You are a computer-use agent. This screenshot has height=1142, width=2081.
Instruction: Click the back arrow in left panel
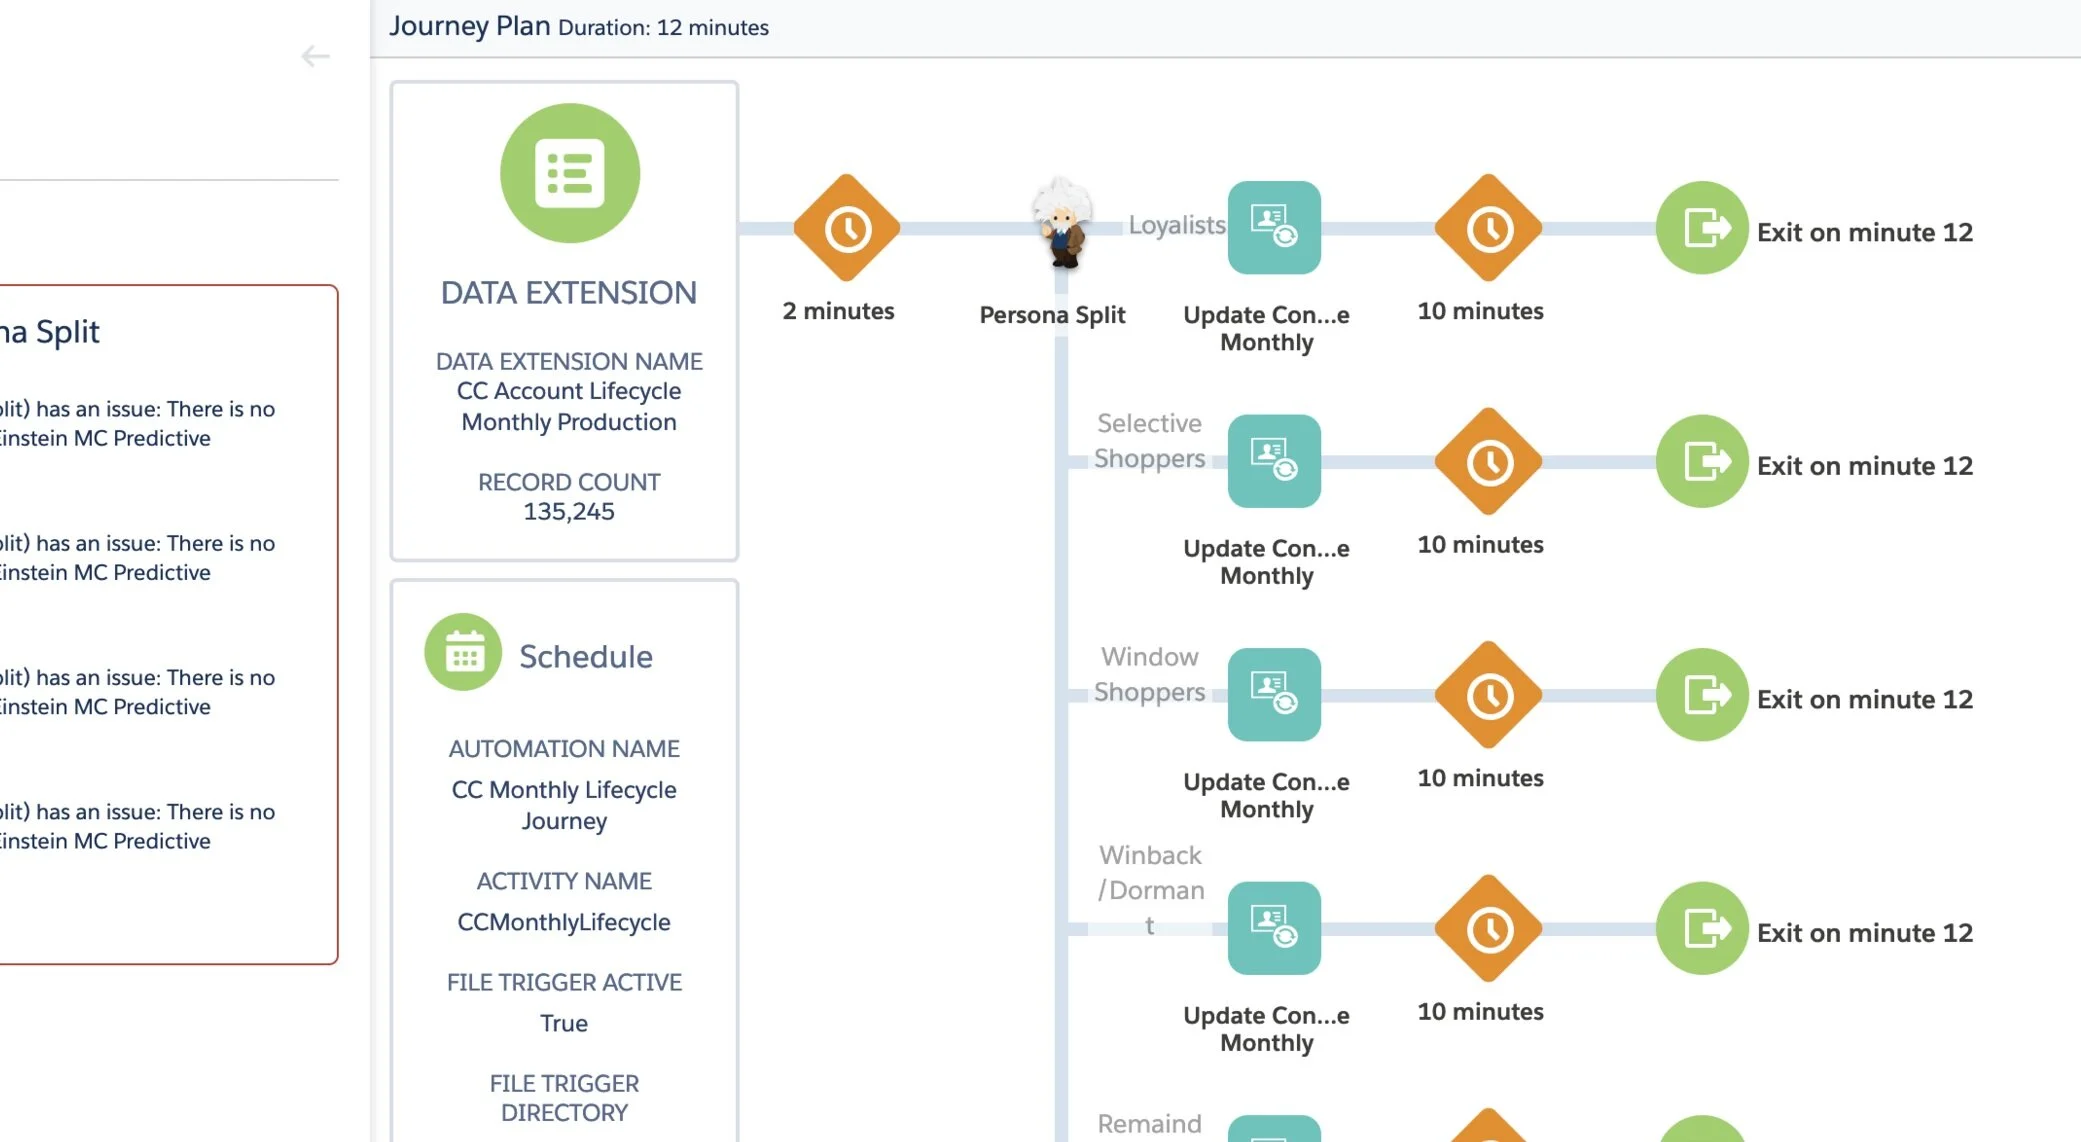(x=315, y=57)
